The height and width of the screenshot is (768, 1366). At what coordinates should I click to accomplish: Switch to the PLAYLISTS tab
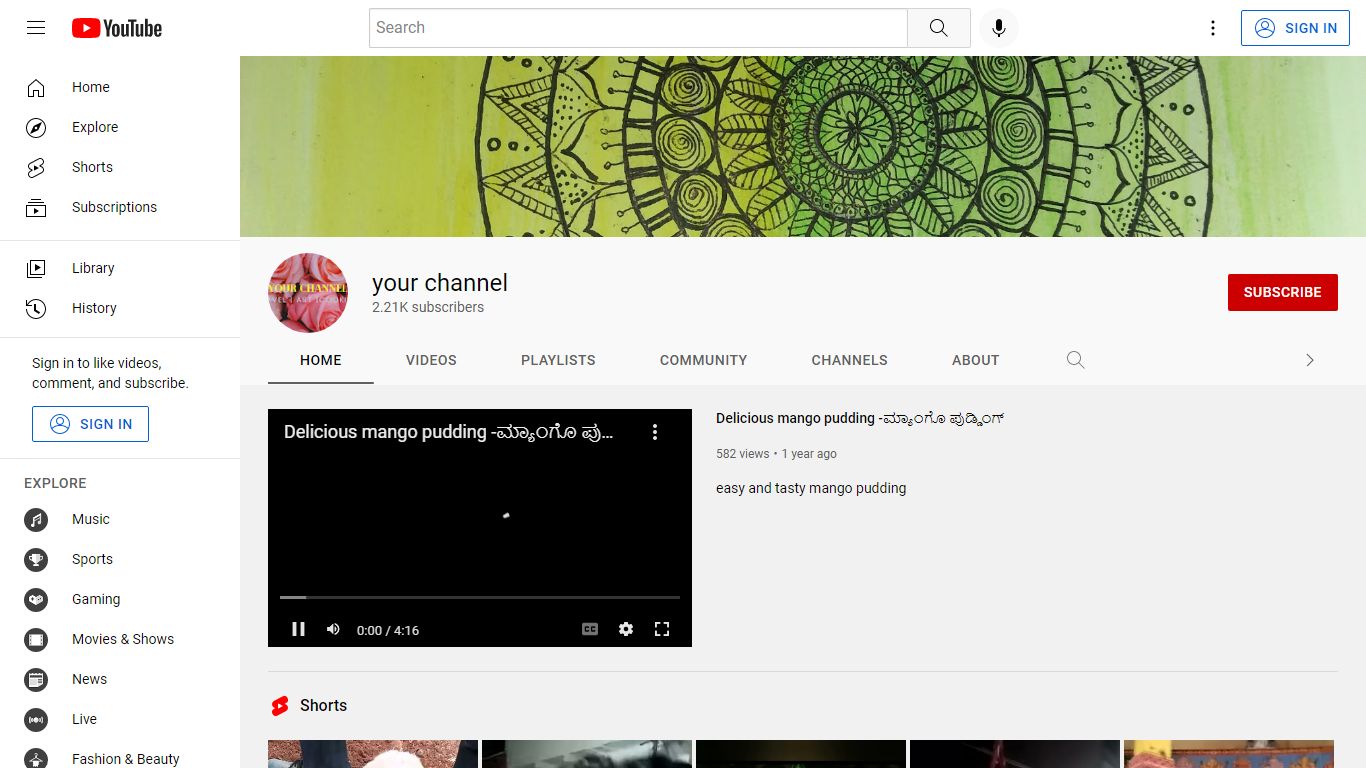(558, 360)
